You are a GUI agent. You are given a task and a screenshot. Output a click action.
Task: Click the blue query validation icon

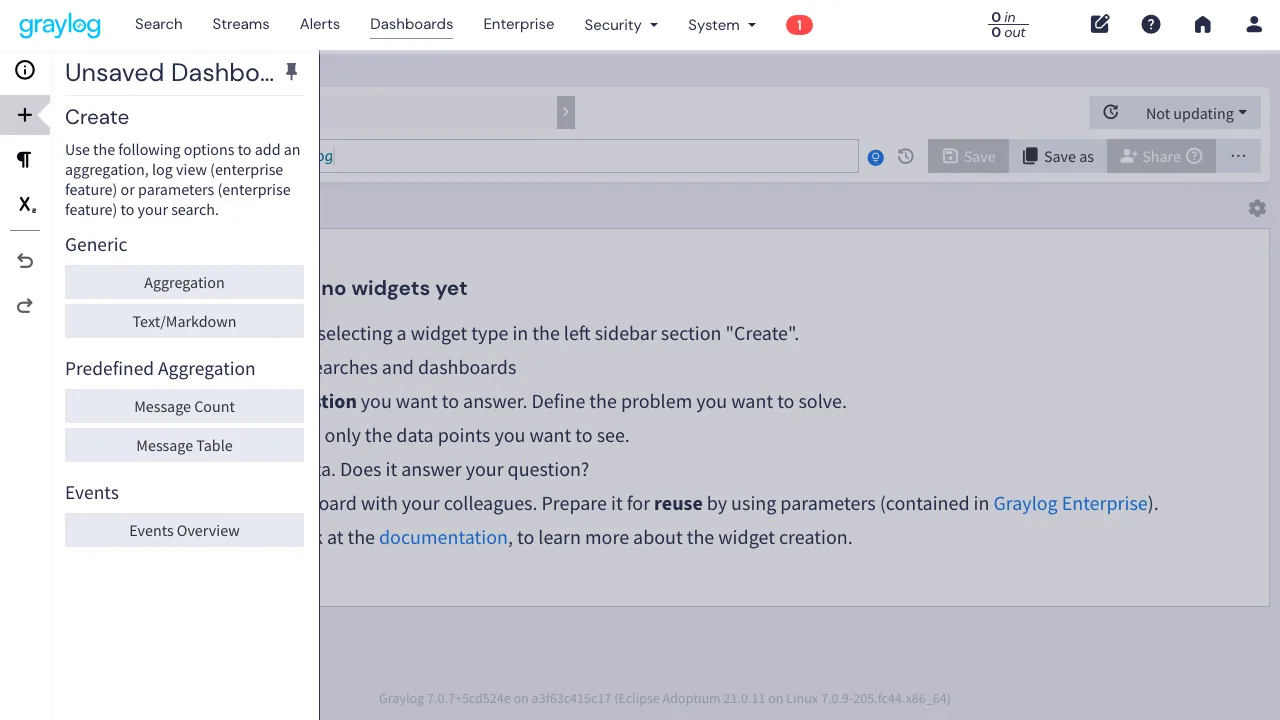pos(876,157)
